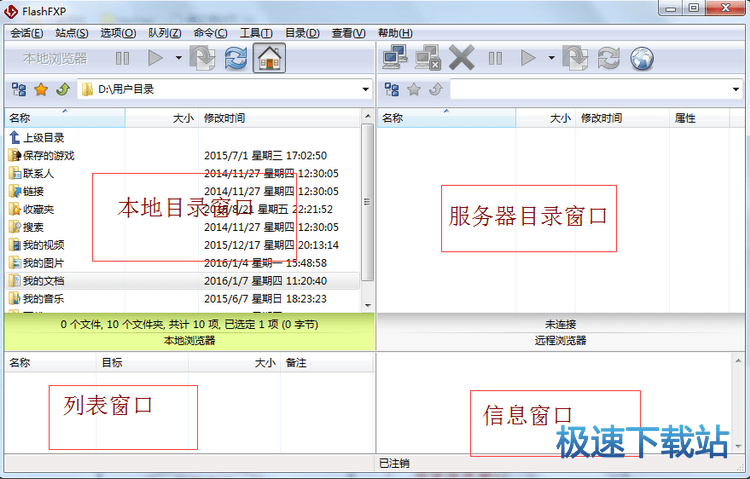This screenshot has height=479, width=750.
Task: Open local favorites star icon
Action: [x=41, y=89]
